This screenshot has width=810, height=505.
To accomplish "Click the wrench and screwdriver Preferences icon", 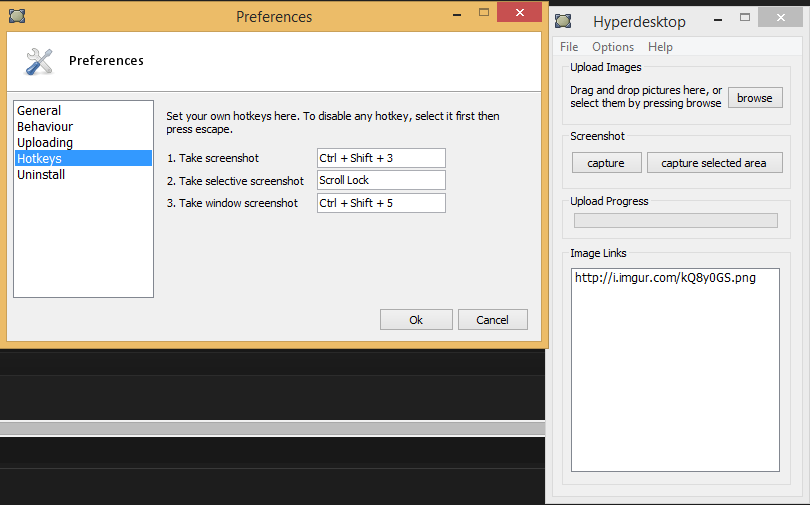I will [x=39, y=61].
